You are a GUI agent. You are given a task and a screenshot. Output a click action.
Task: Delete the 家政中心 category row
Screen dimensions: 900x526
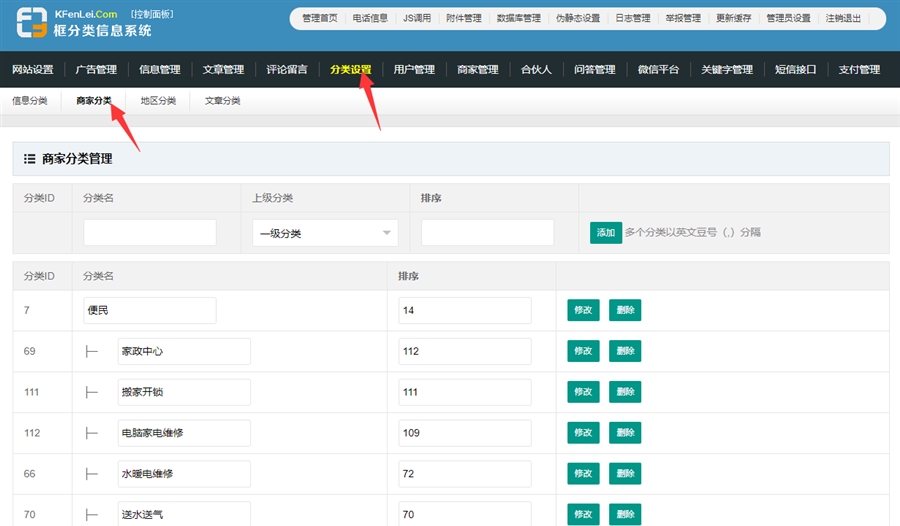point(625,351)
